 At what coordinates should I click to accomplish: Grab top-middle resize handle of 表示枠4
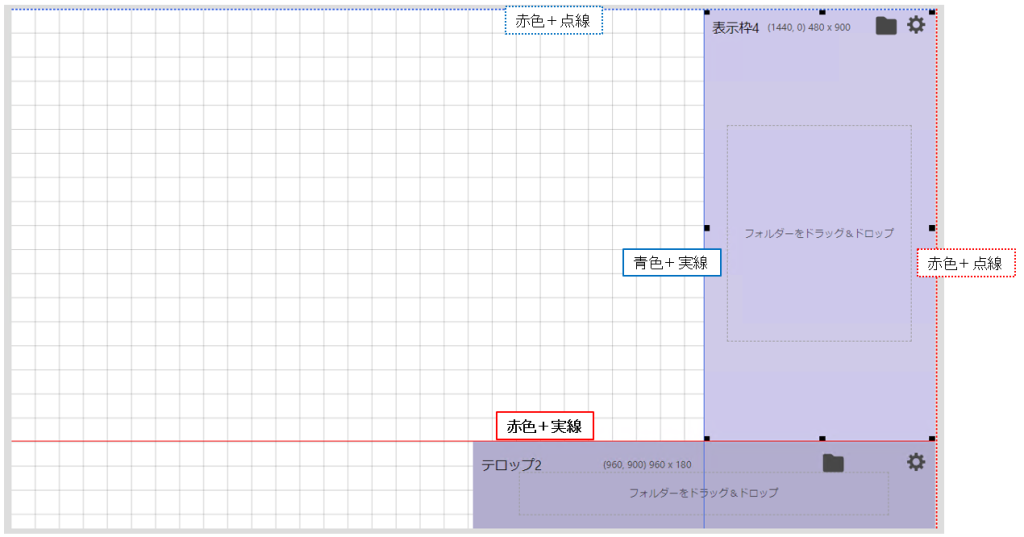click(822, 12)
